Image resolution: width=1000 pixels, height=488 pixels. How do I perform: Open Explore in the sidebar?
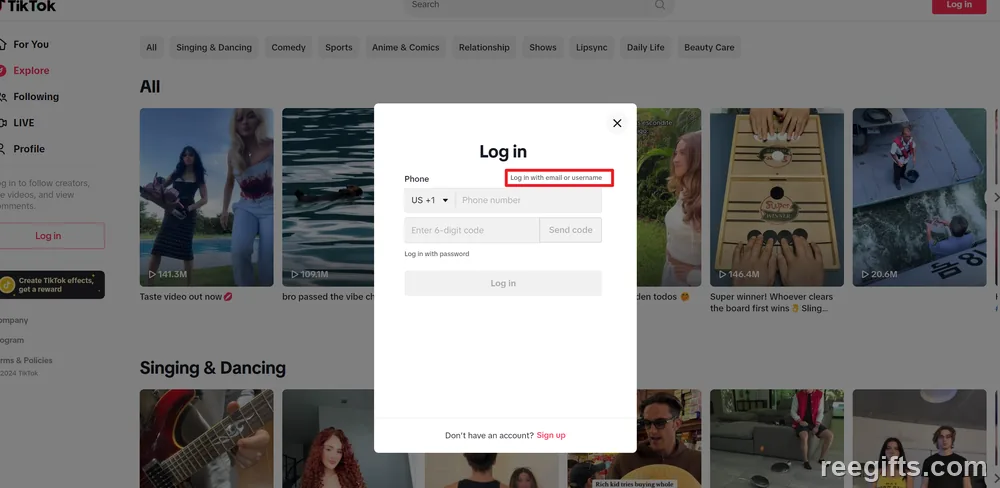[31, 71]
